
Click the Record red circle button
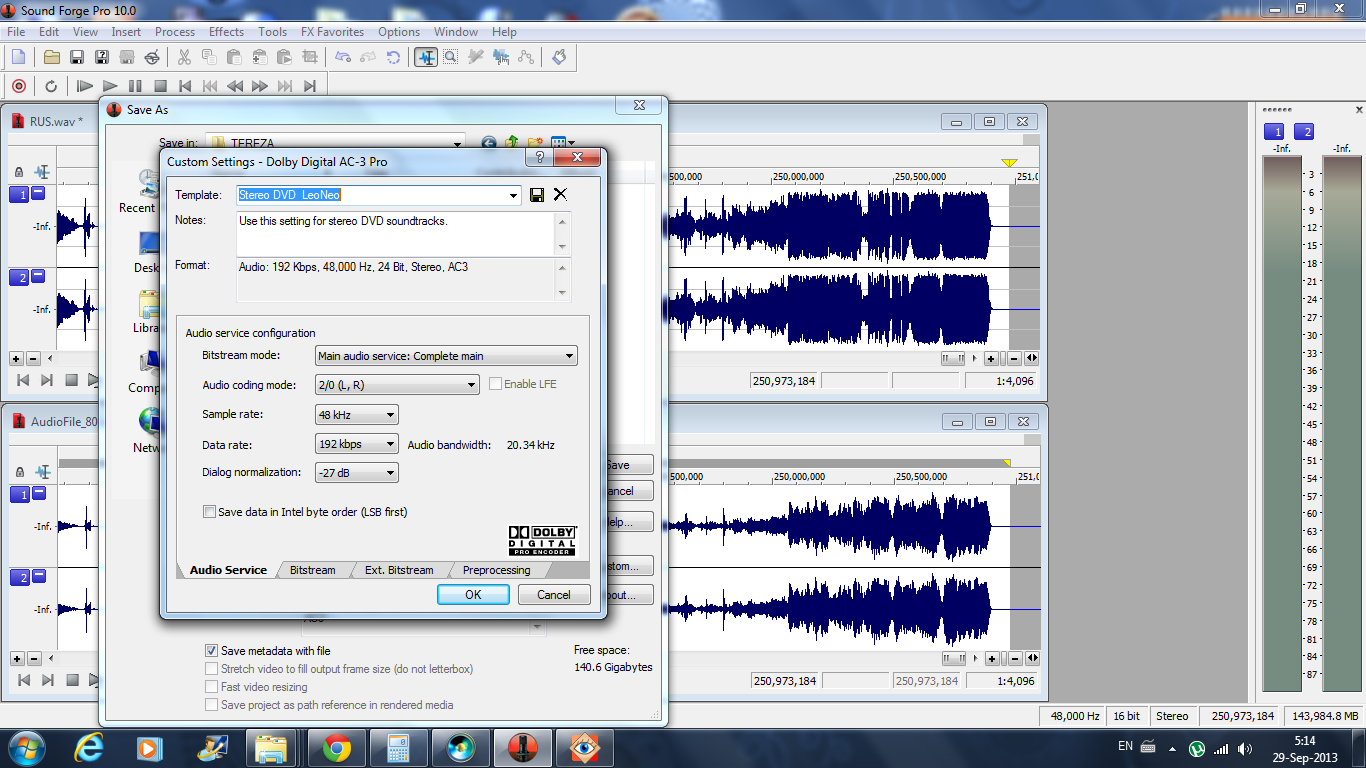pyautogui.click(x=18, y=86)
